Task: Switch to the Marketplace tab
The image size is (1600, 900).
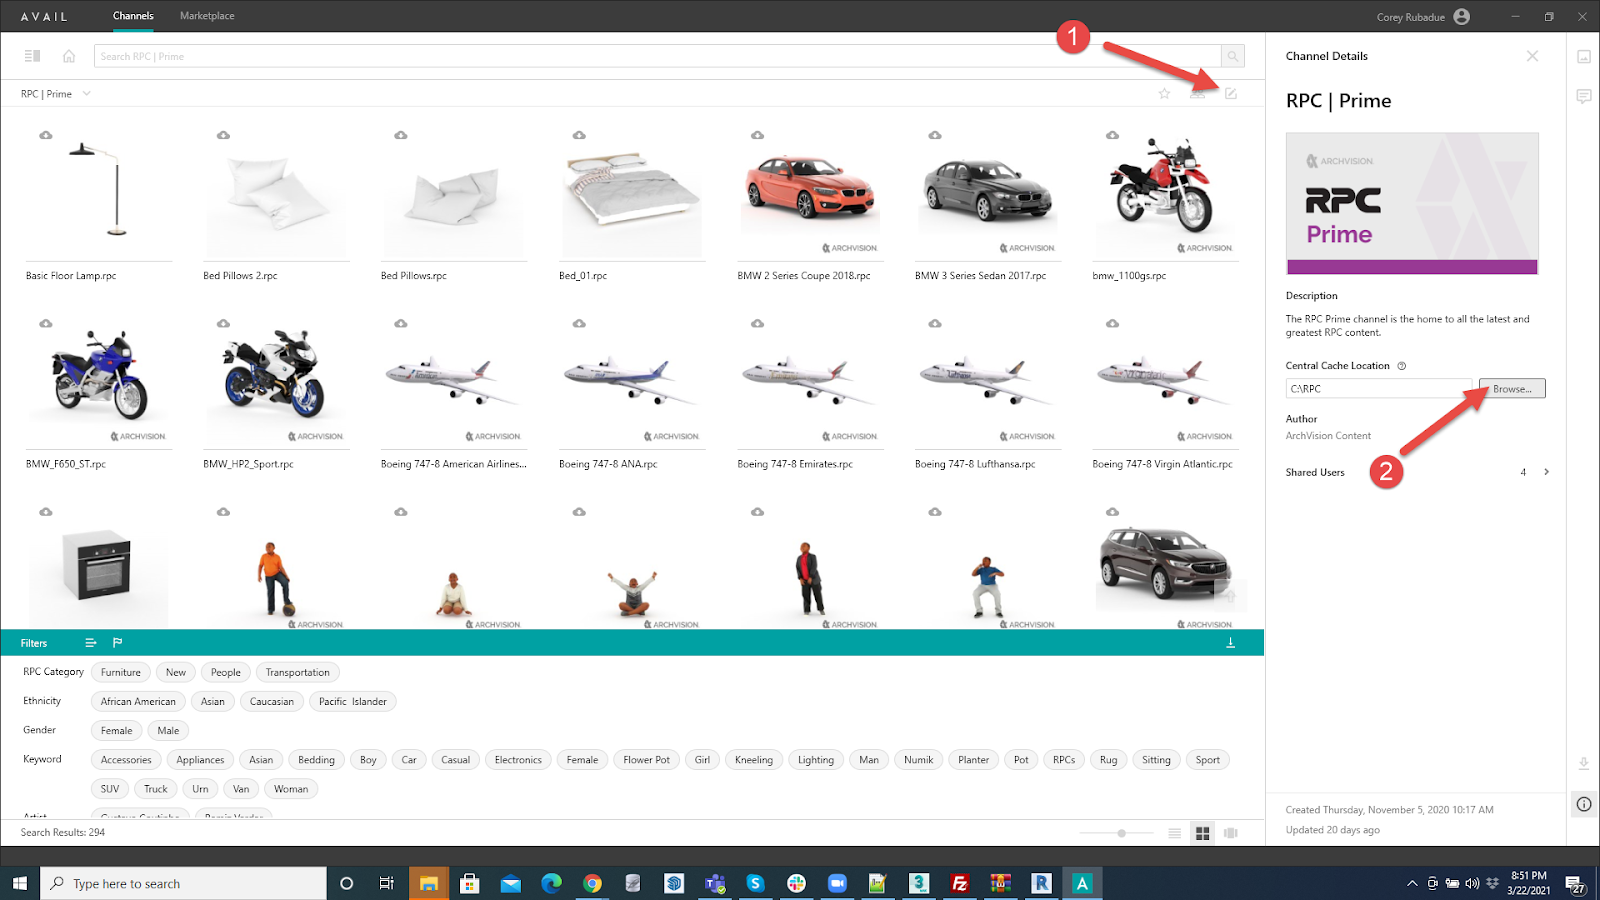Action: (x=207, y=16)
